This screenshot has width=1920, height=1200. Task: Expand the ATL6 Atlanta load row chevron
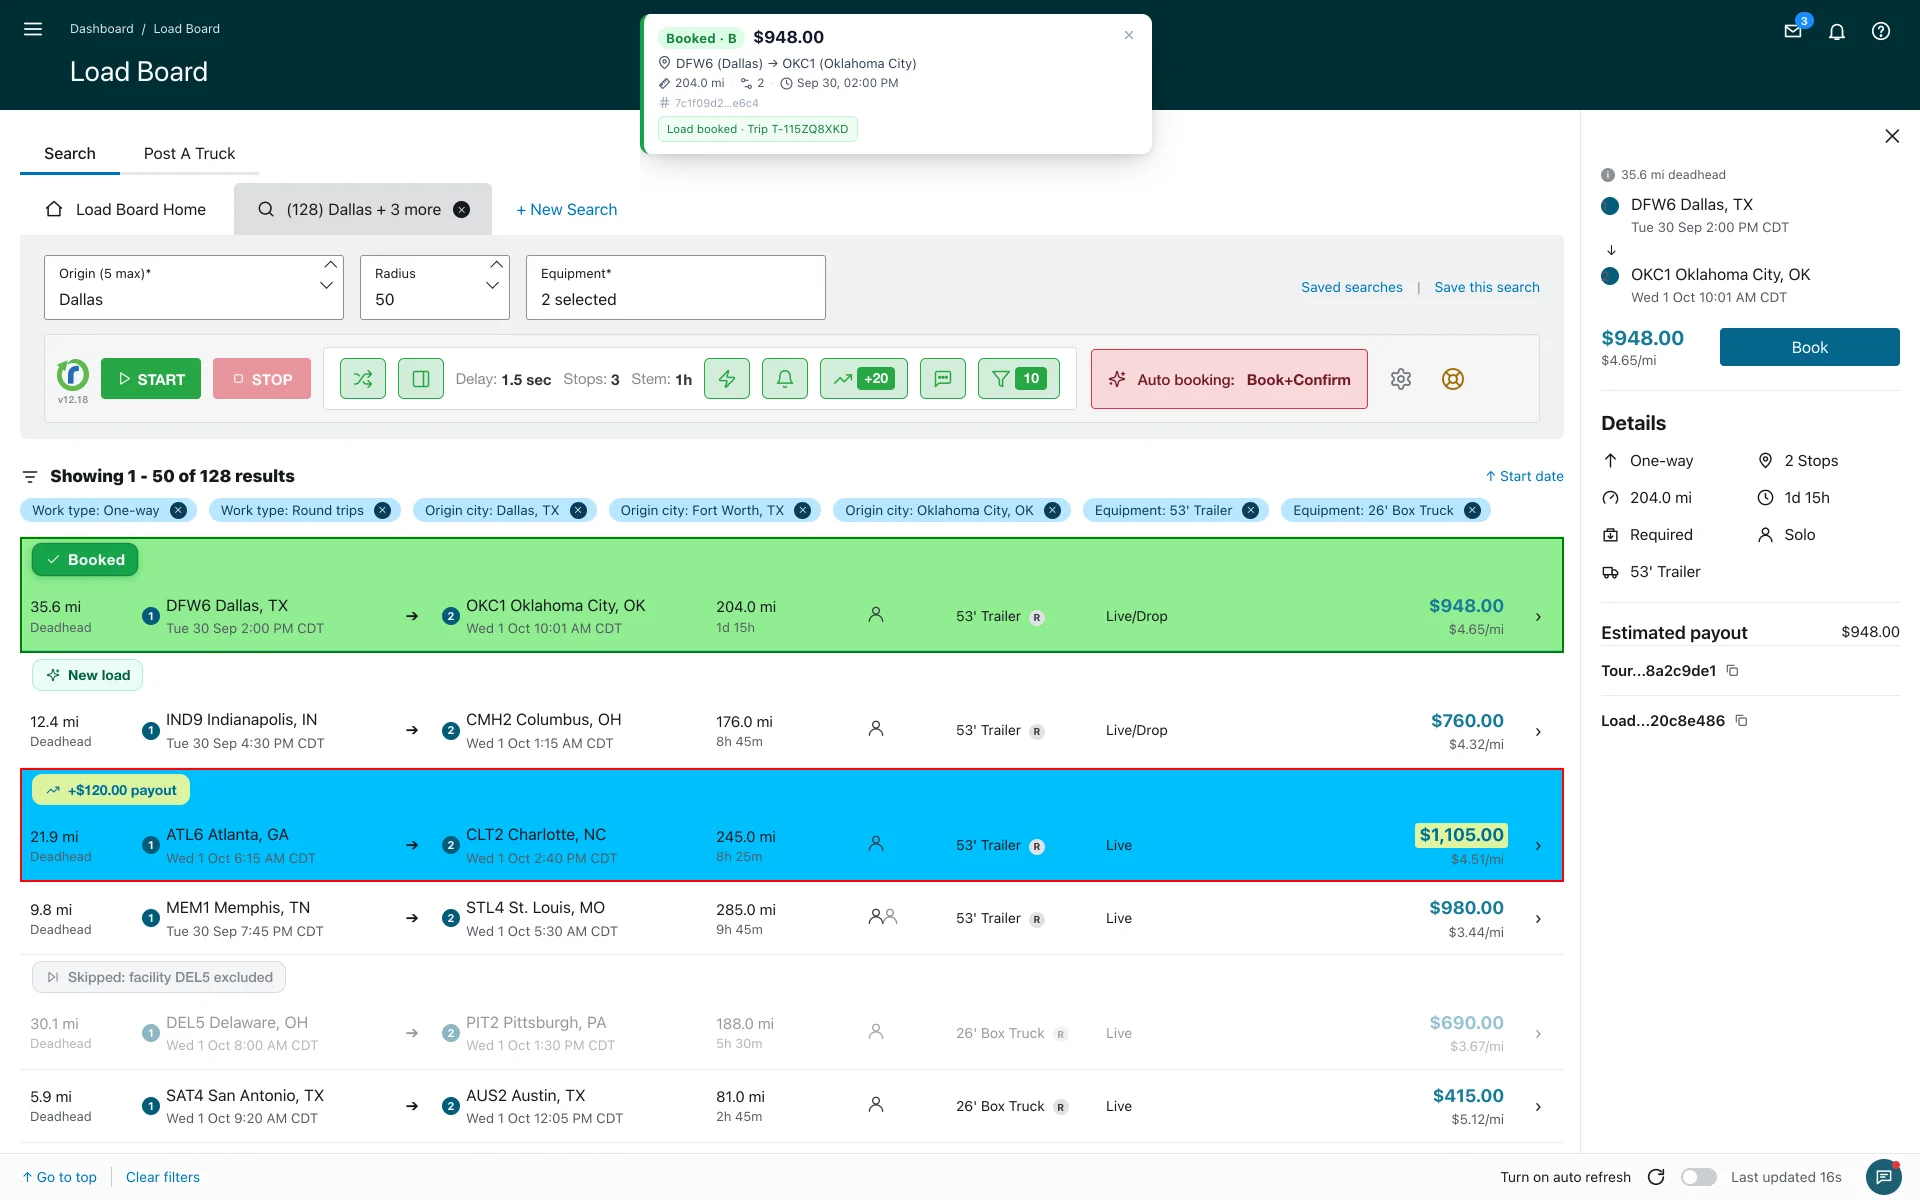pos(1538,846)
